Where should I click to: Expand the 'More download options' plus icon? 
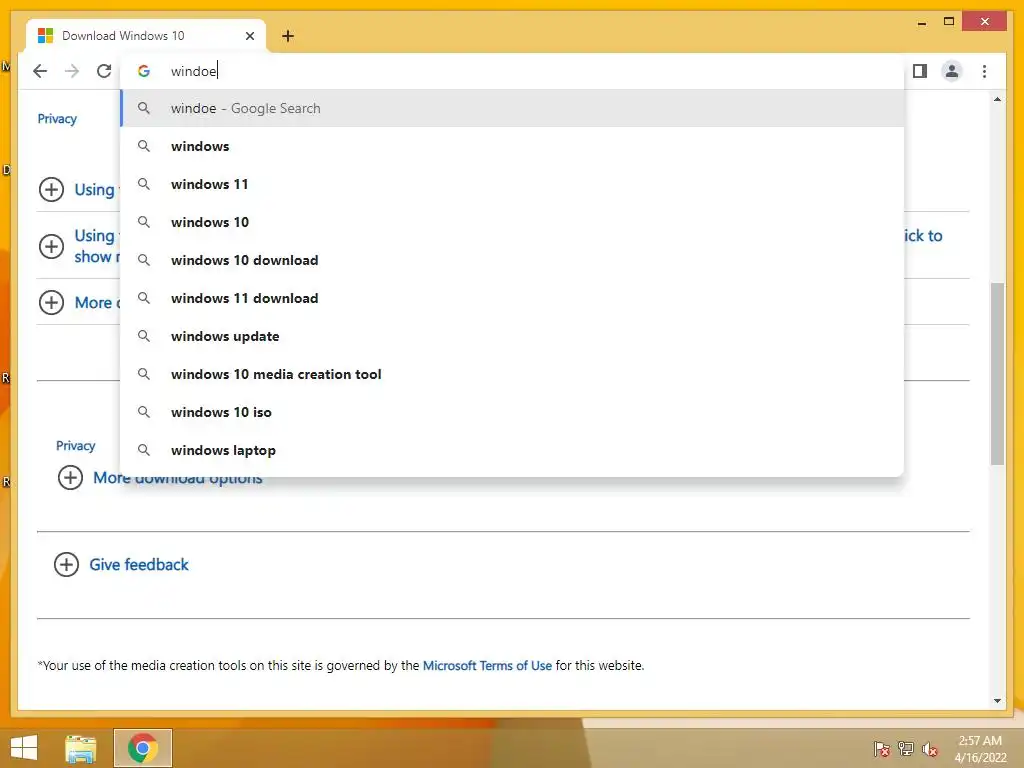click(70, 477)
